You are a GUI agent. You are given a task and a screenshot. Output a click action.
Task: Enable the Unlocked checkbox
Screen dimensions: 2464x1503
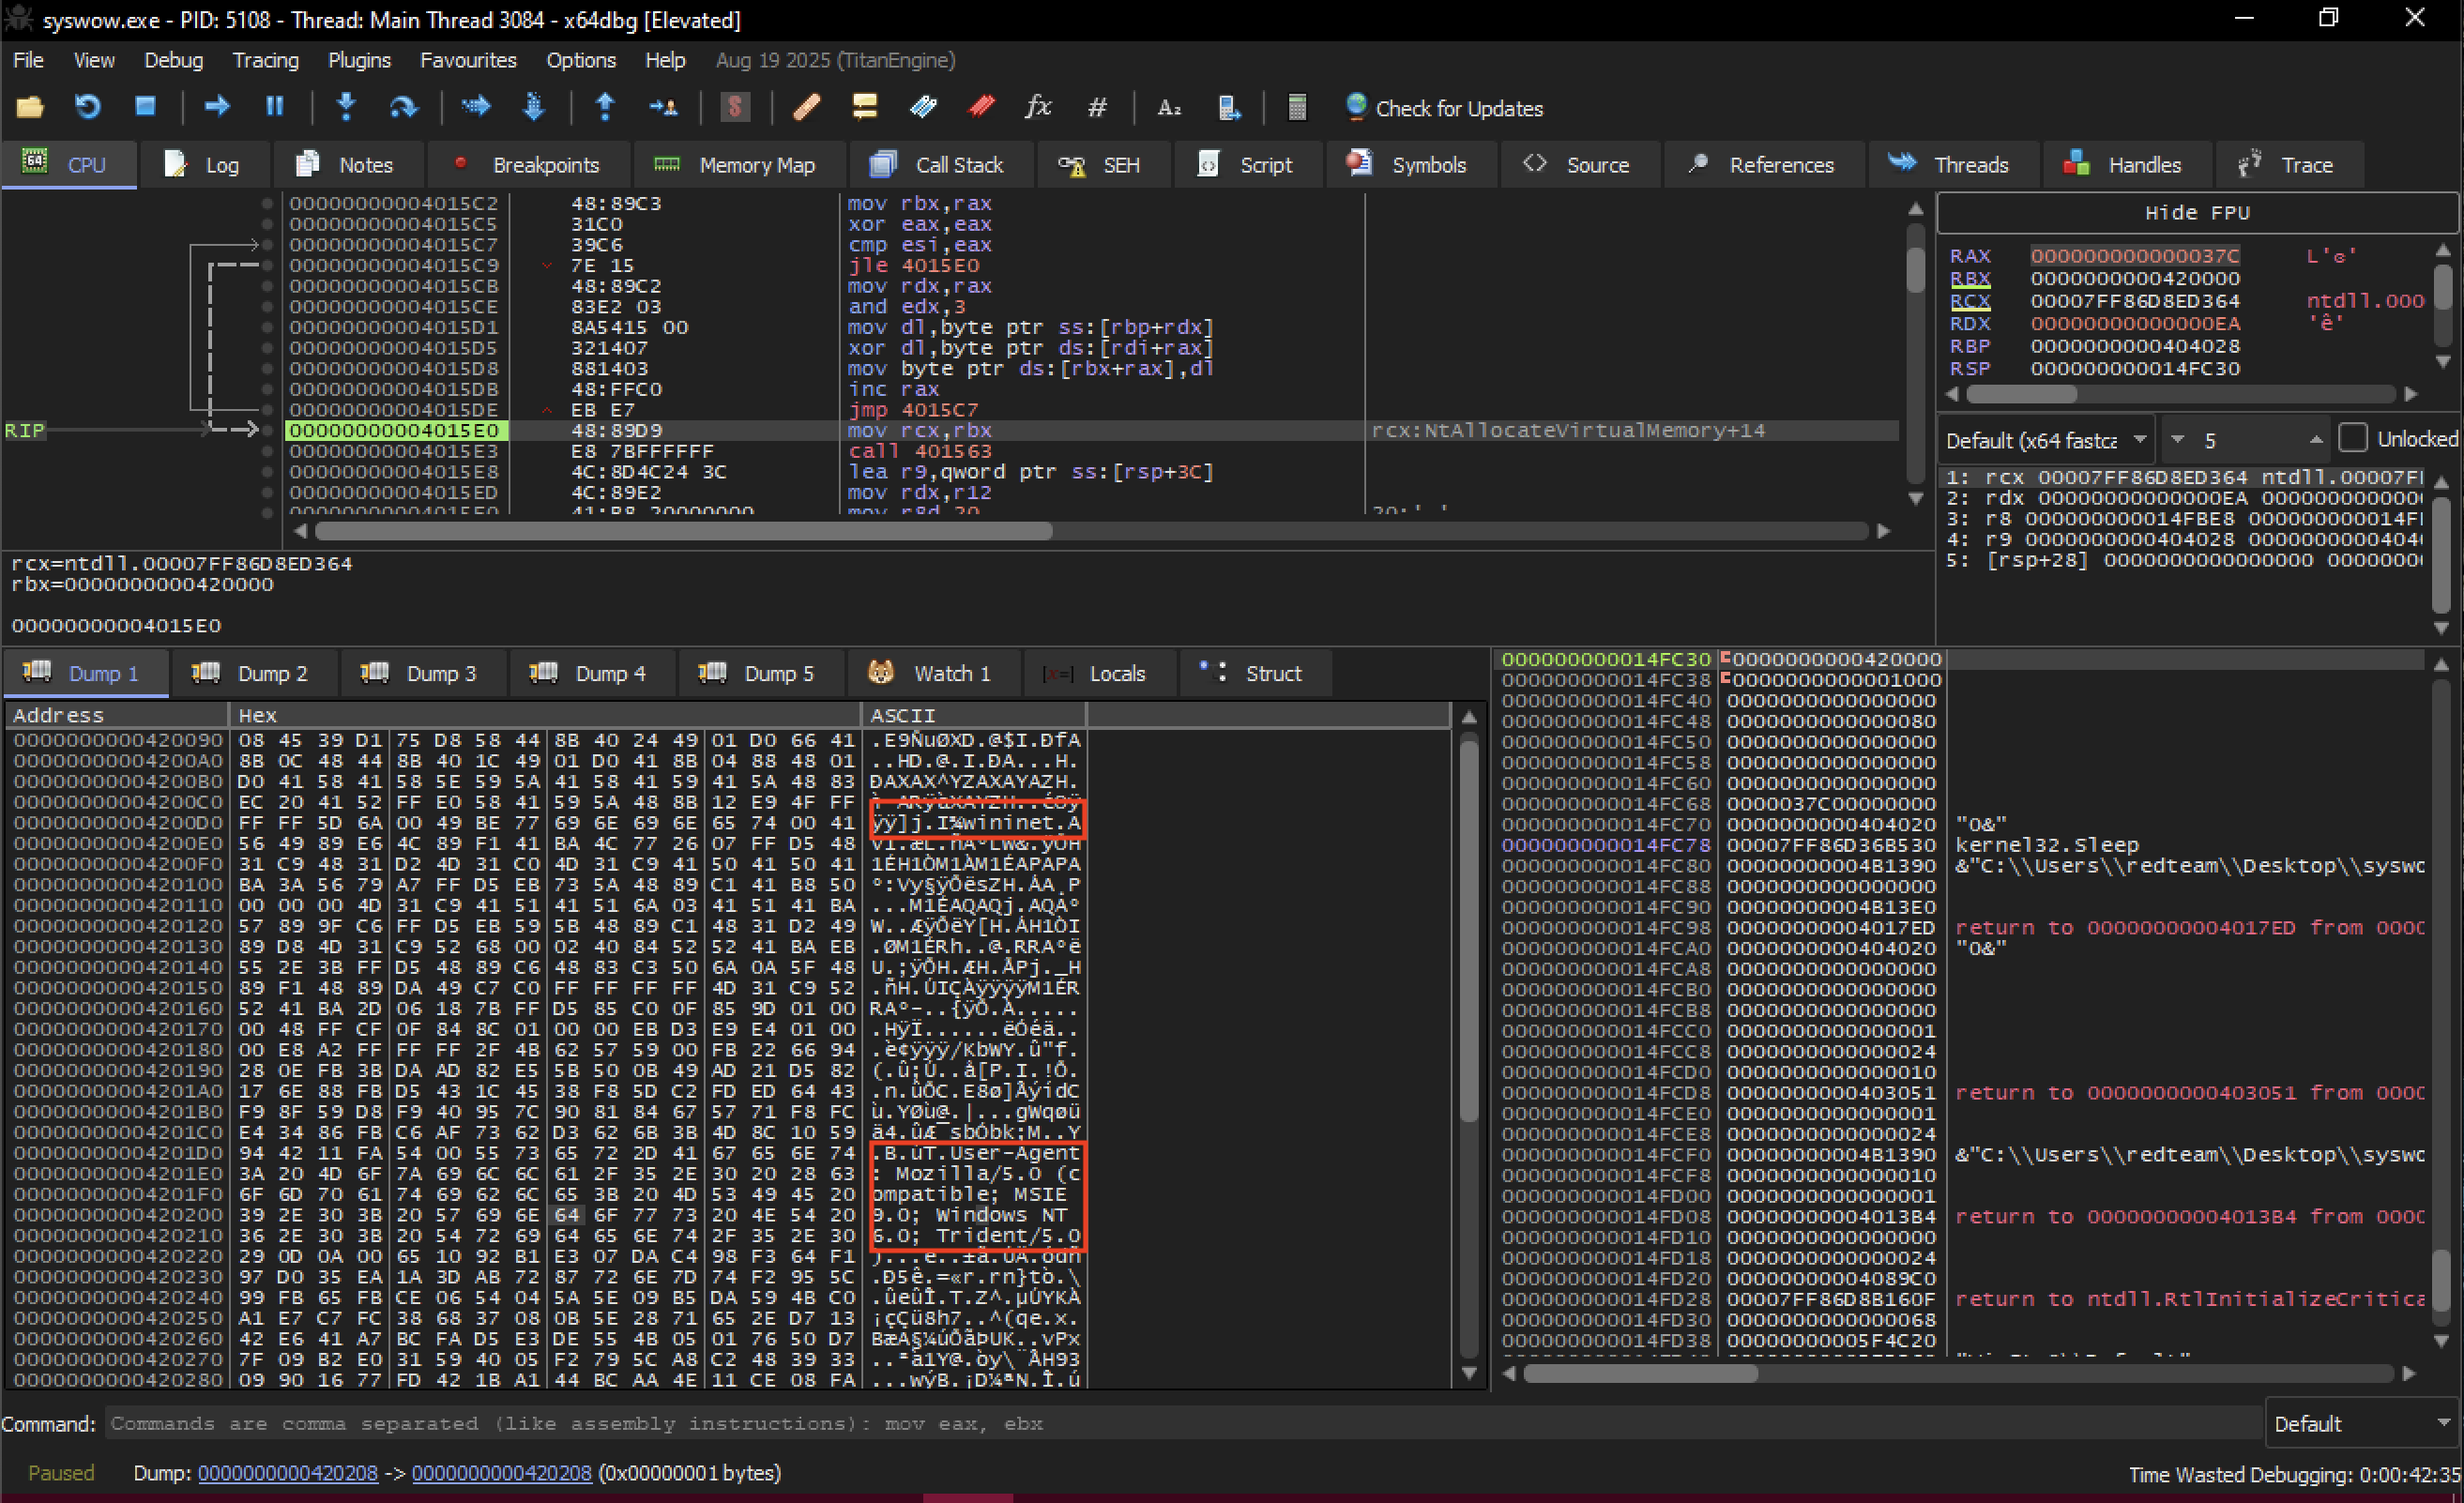(x=2352, y=439)
